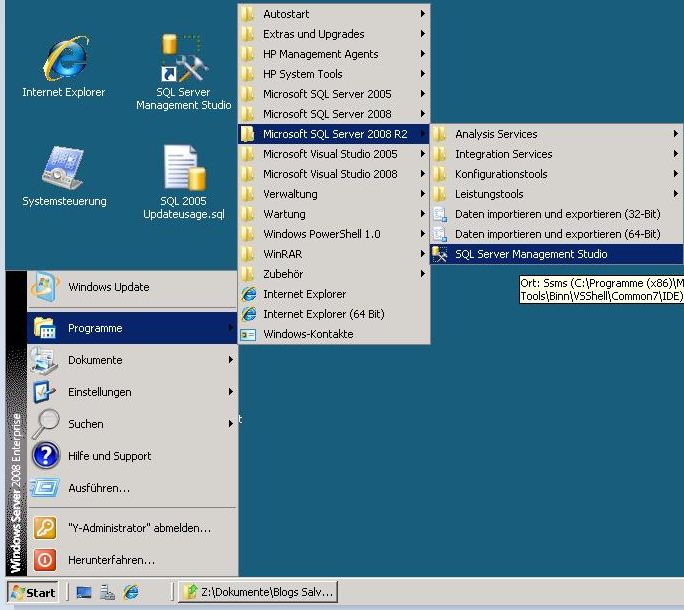The width and height of the screenshot is (684, 610).
Task: Select Daten importieren und exportieren (32-Bit) label
Action: [x=557, y=214]
